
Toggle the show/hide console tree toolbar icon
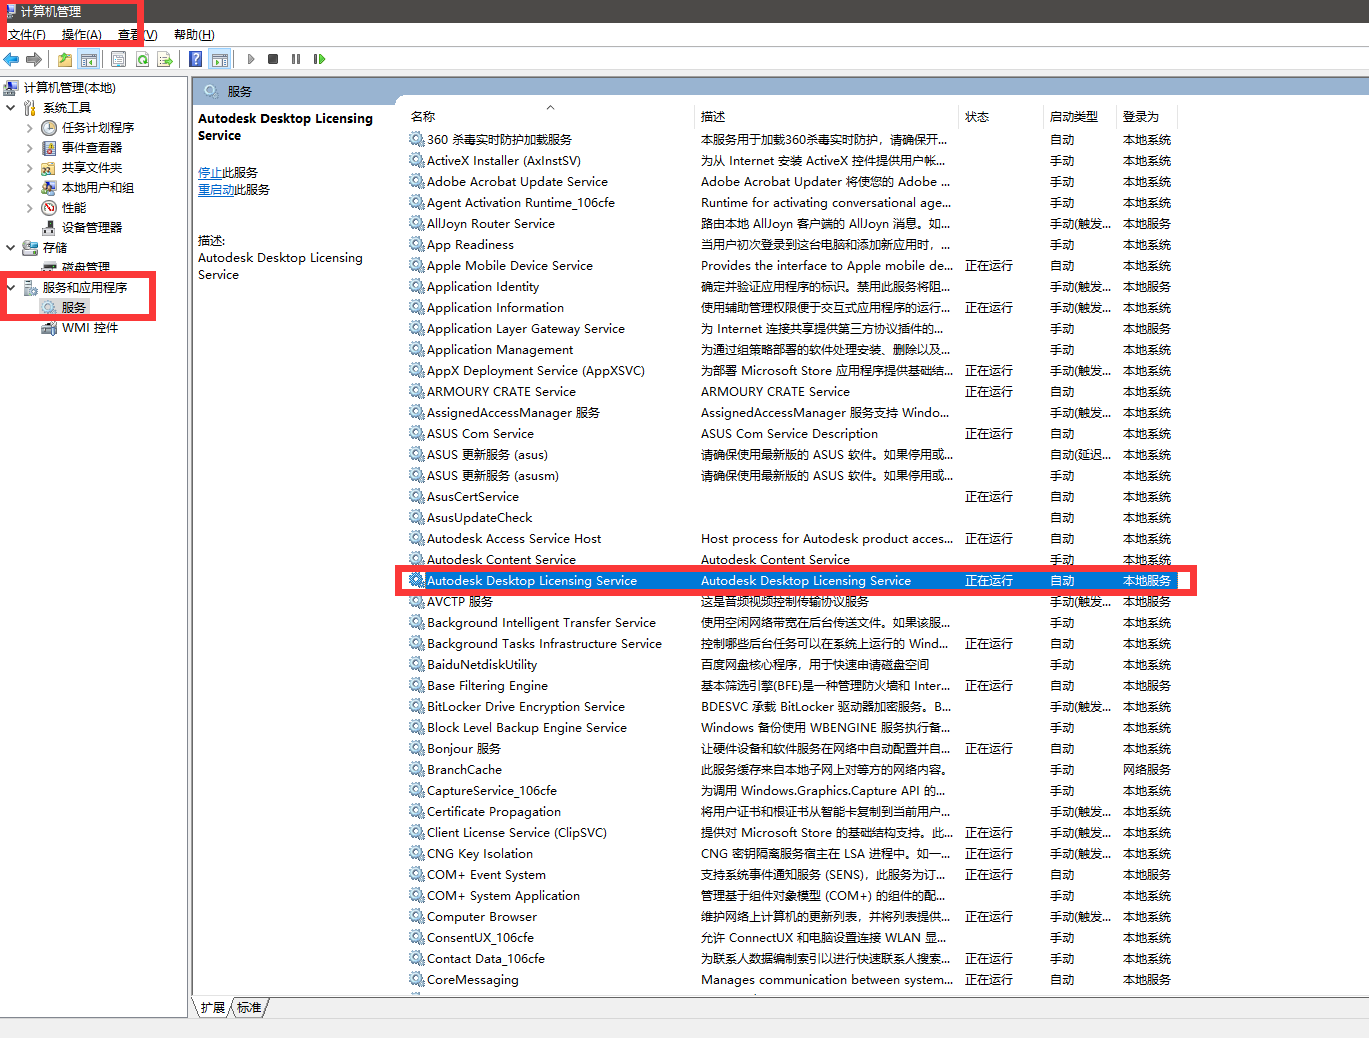click(x=89, y=59)
